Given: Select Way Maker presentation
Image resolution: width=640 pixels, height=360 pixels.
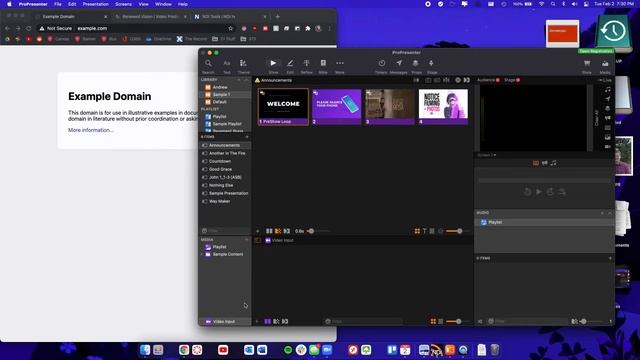Looking at the screenshot, I should [225, 201].
